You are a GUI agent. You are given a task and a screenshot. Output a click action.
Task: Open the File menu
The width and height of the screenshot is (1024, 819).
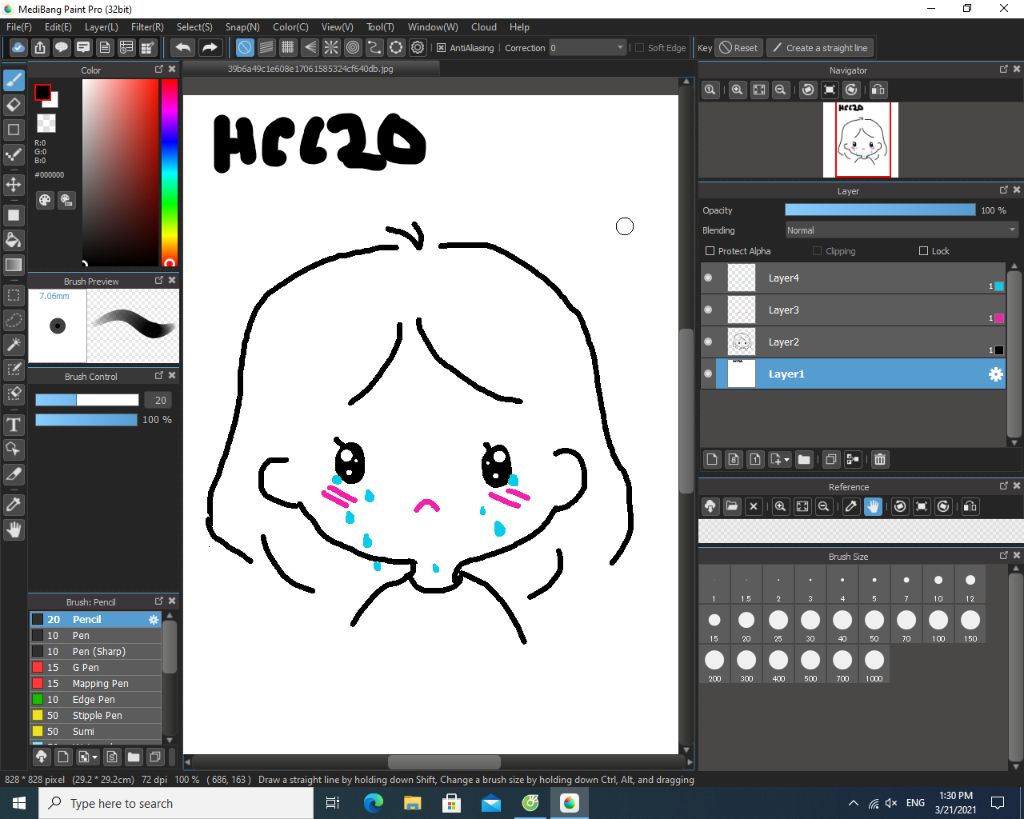[x=19, y=27]
